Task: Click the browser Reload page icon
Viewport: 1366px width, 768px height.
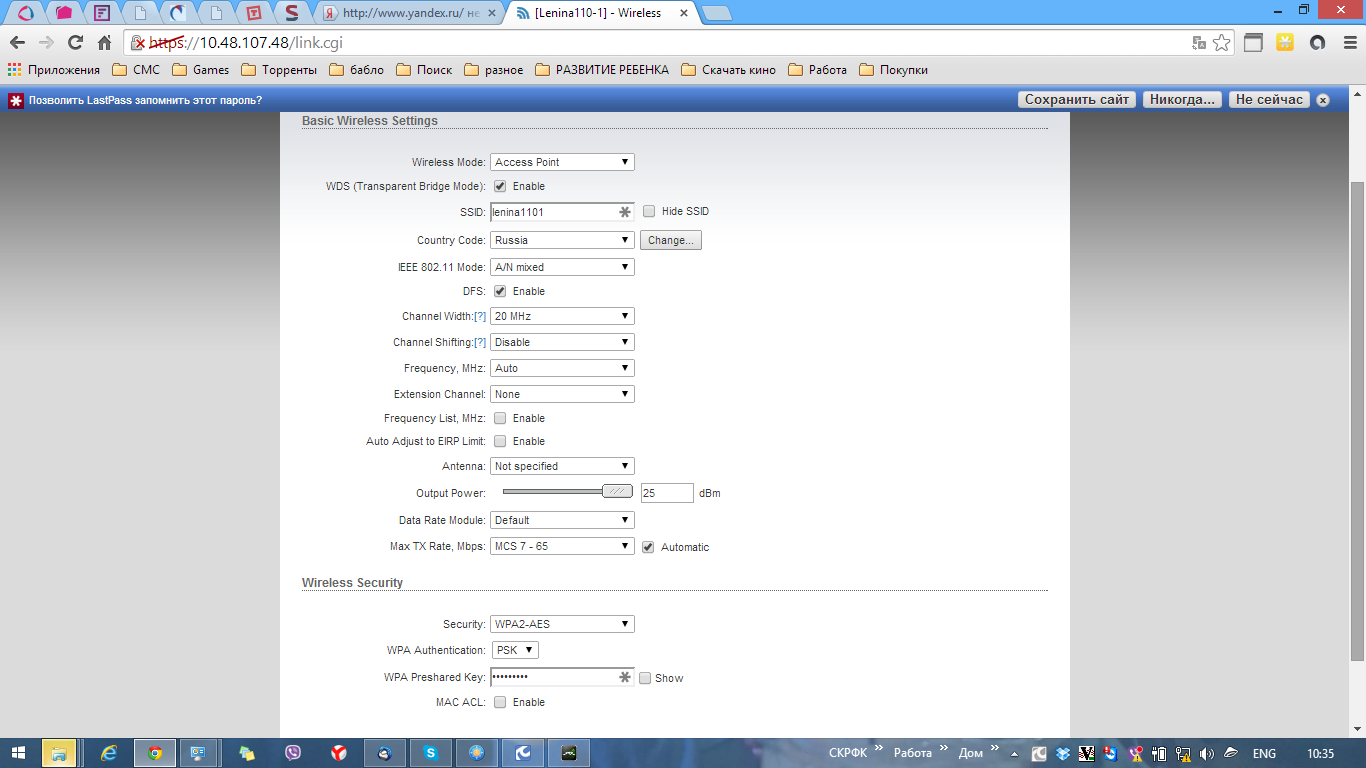Action: (75, 43)
